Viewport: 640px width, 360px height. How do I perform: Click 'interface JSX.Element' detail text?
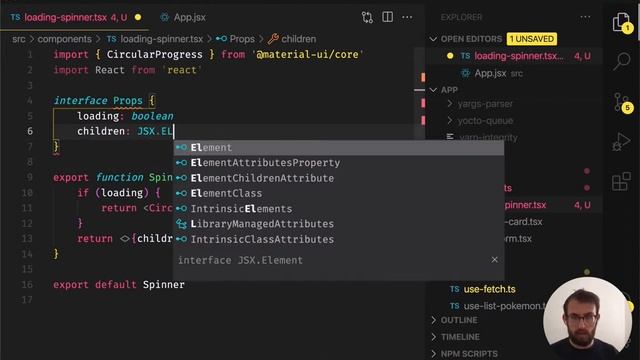click(x=240, y=260)
